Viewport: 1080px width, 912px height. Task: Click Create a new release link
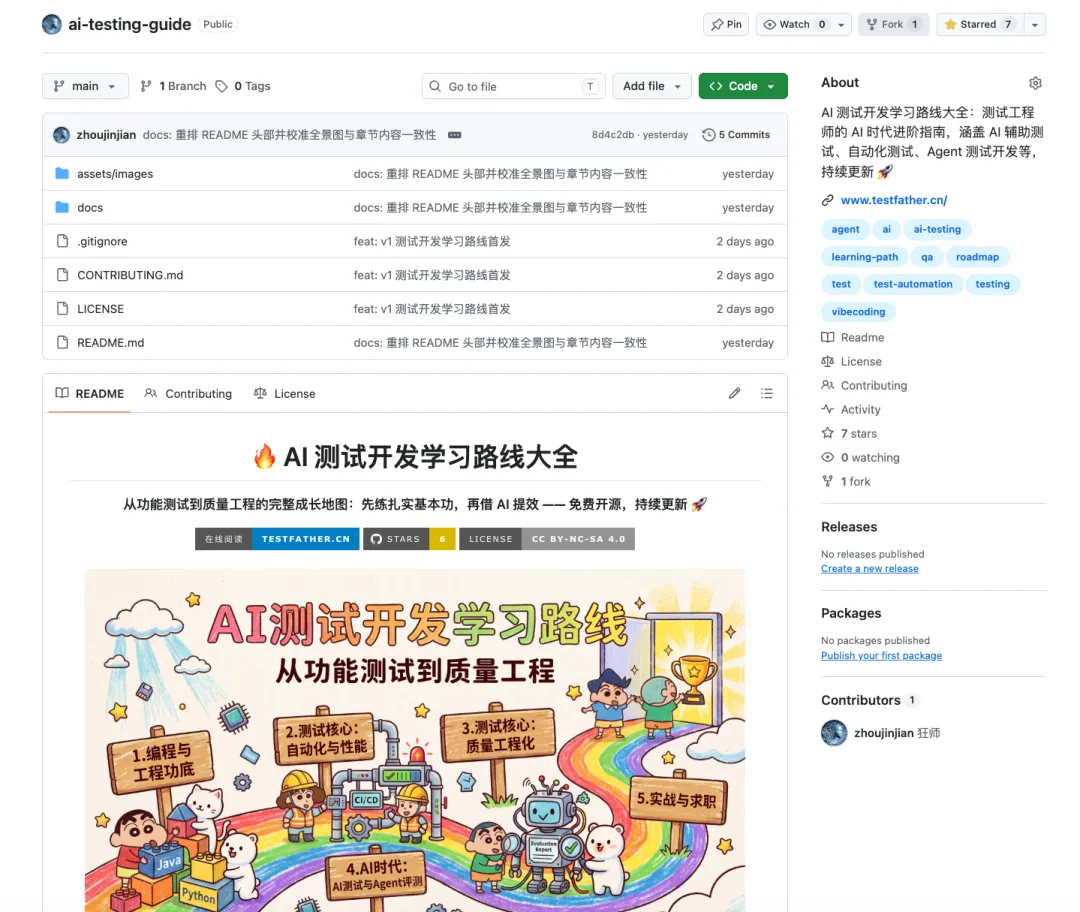[869, 569]
